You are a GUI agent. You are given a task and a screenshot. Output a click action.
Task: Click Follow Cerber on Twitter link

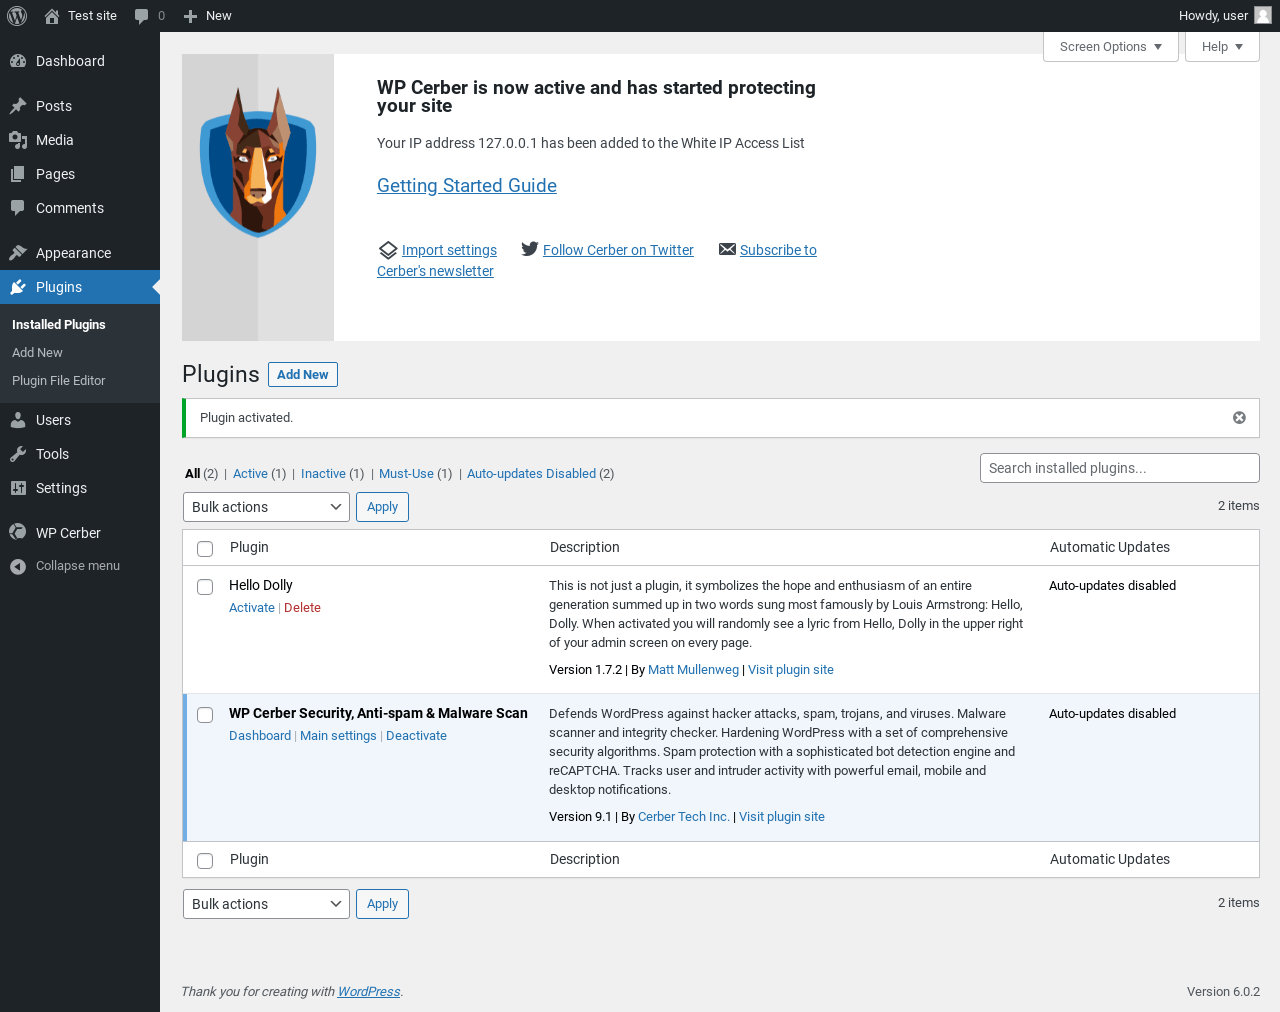[618, 250]
